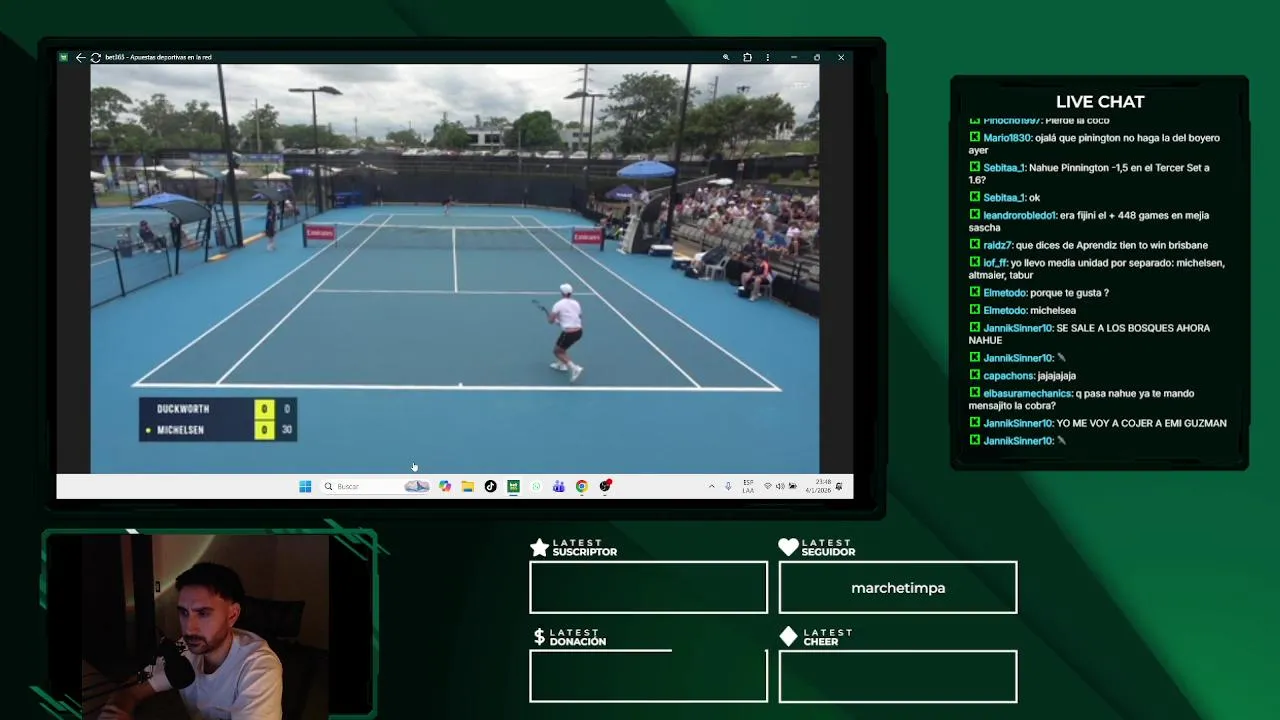
Task: Open the Windows Start menu
Action: 305,486
